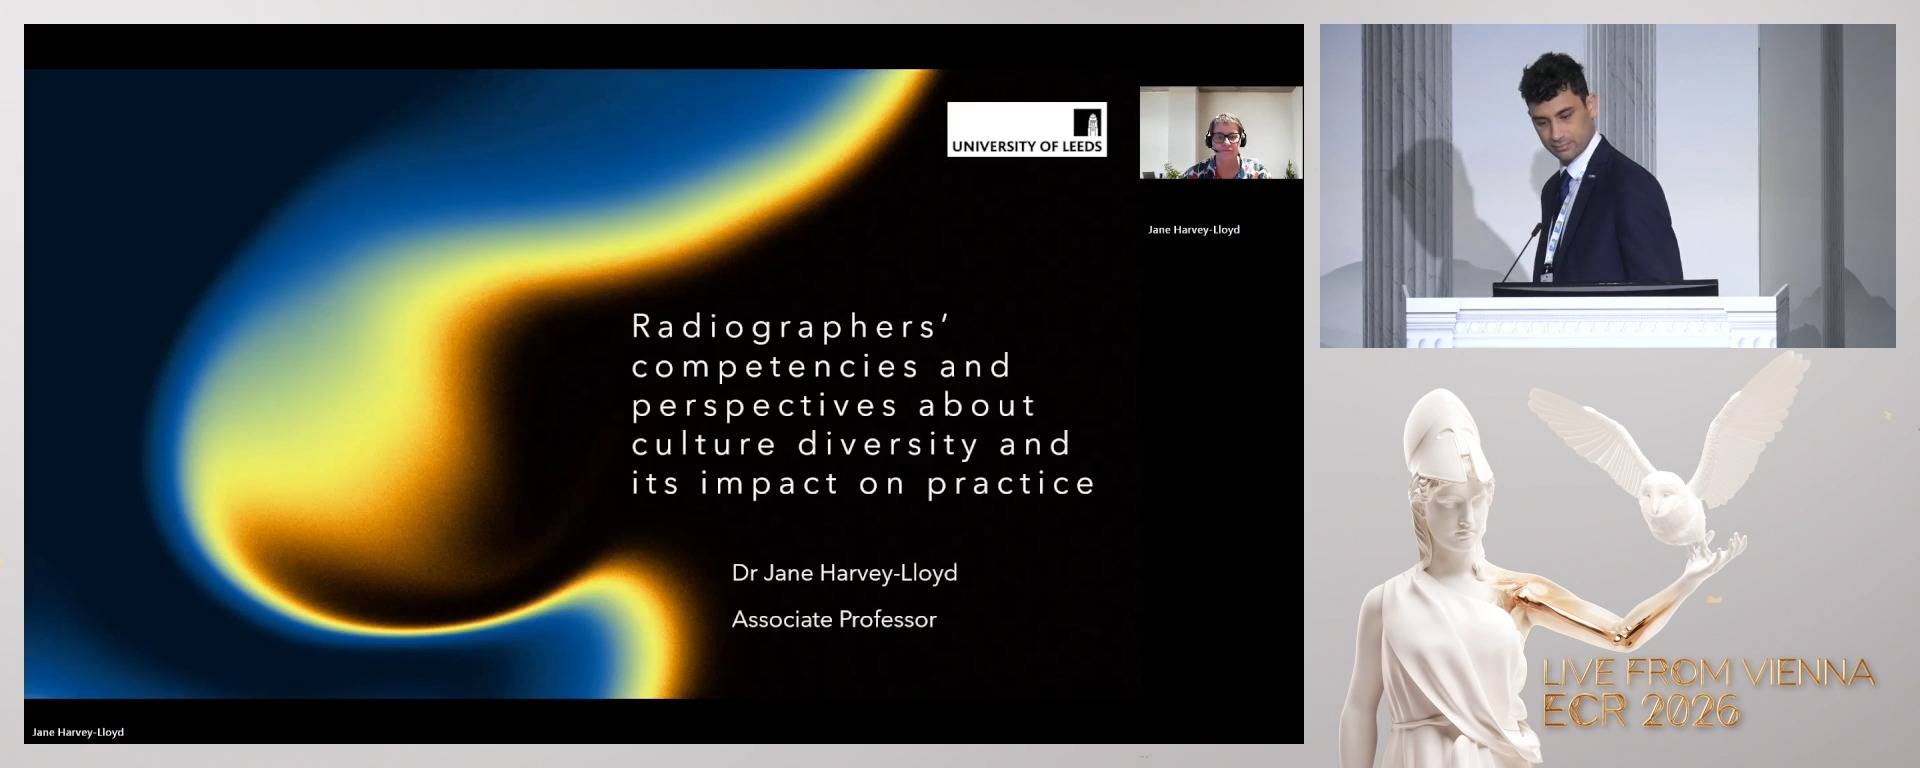Click the slide title beginning 'Radiographers' competencies'
This screenshot has width=1920, height=768.
(863, 404)
